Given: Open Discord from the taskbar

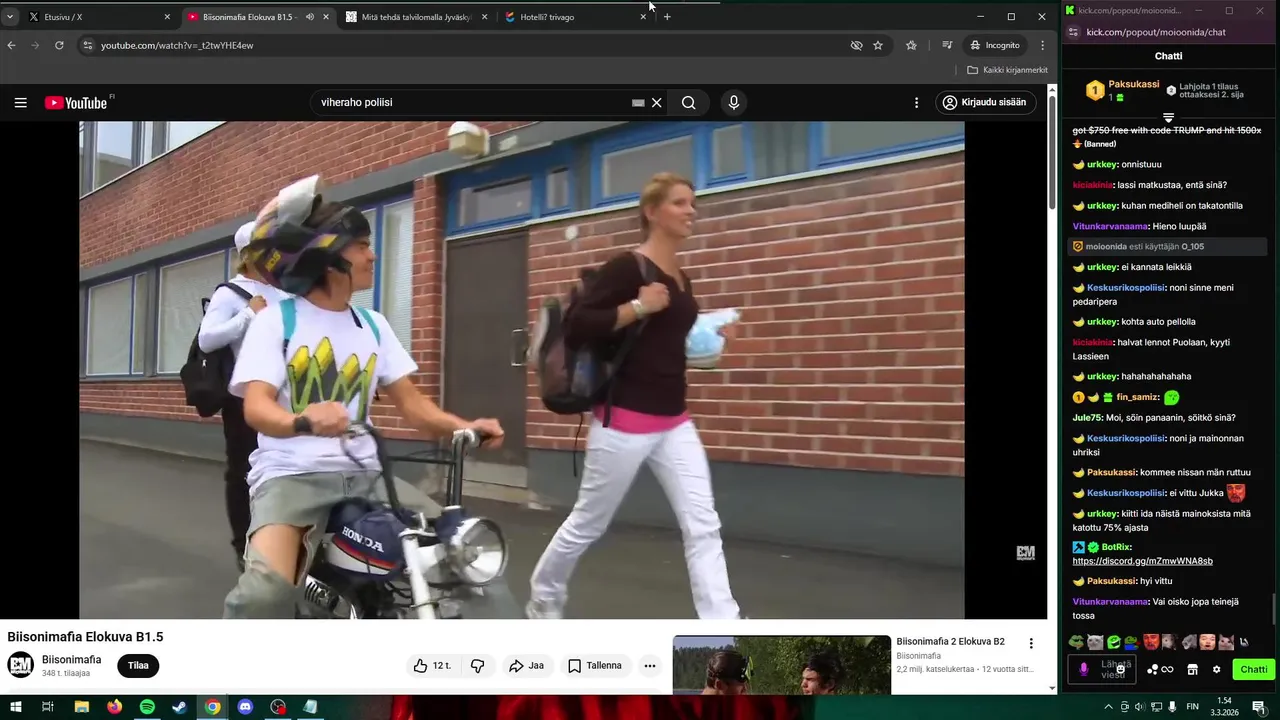Looking at the screenshot, I should 245,706.
